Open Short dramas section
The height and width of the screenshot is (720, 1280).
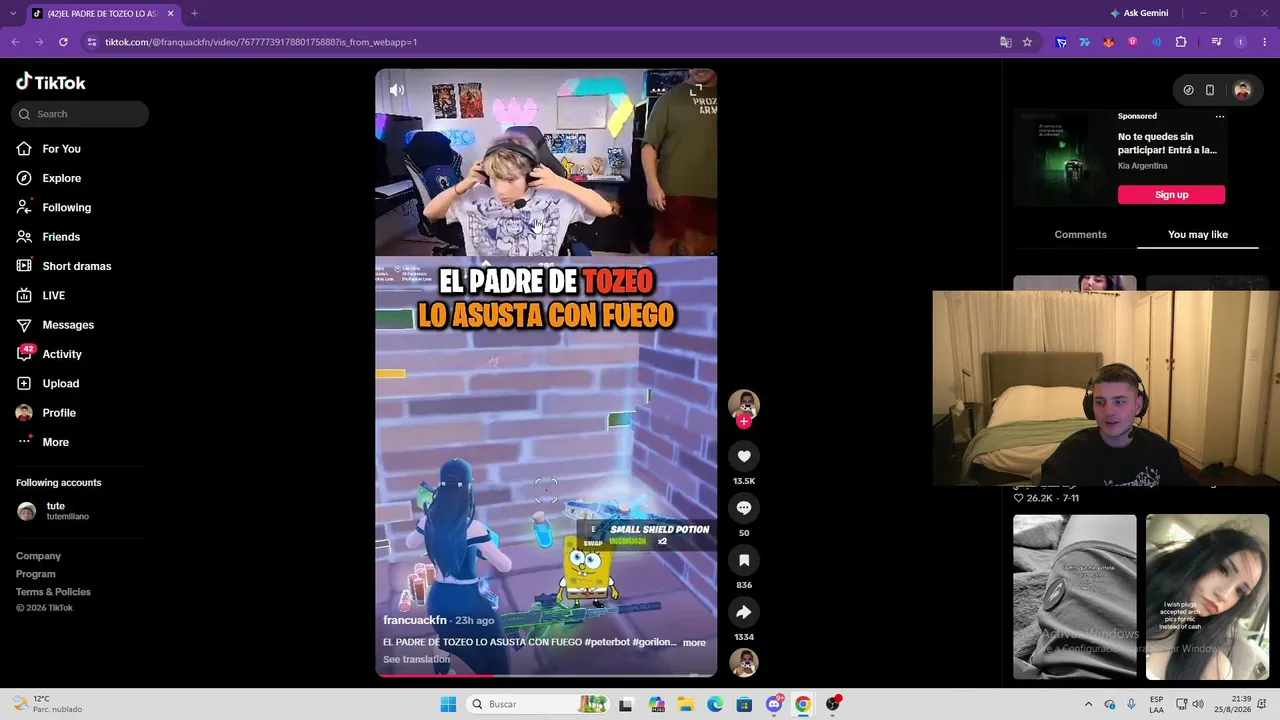pyautogui.click(x=76, y=266)
